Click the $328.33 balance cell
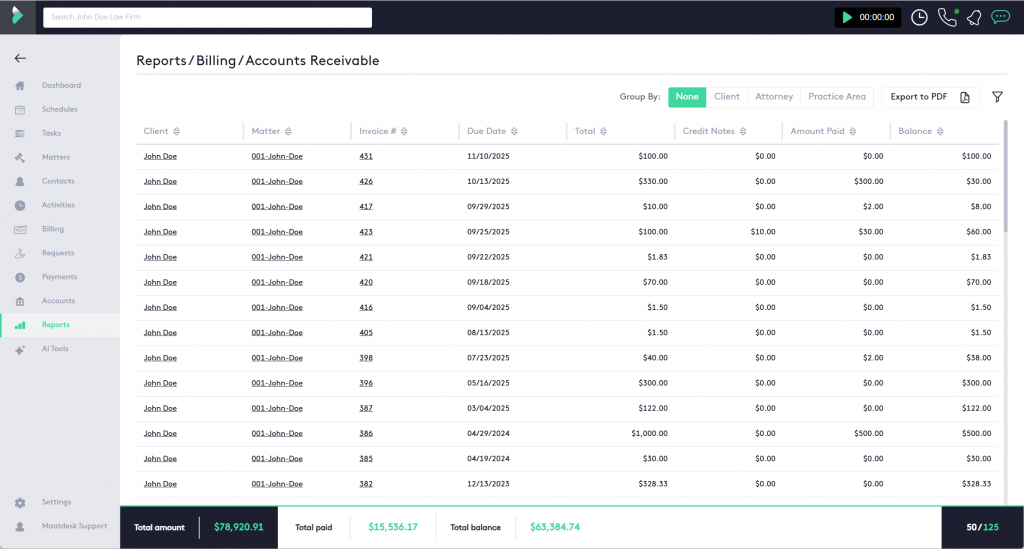 [x=976, y=484]
